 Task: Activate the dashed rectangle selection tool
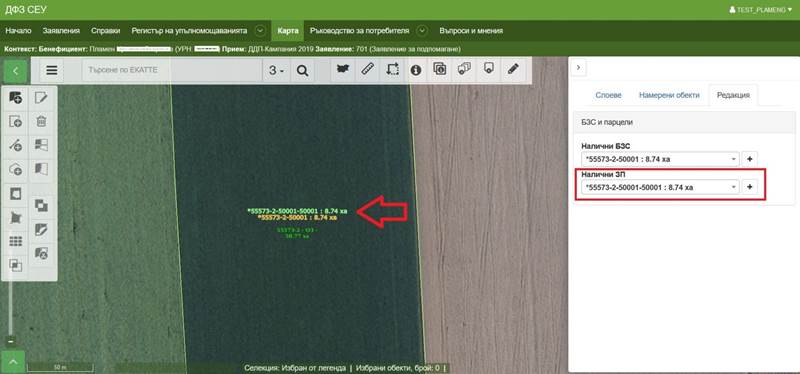392,69
